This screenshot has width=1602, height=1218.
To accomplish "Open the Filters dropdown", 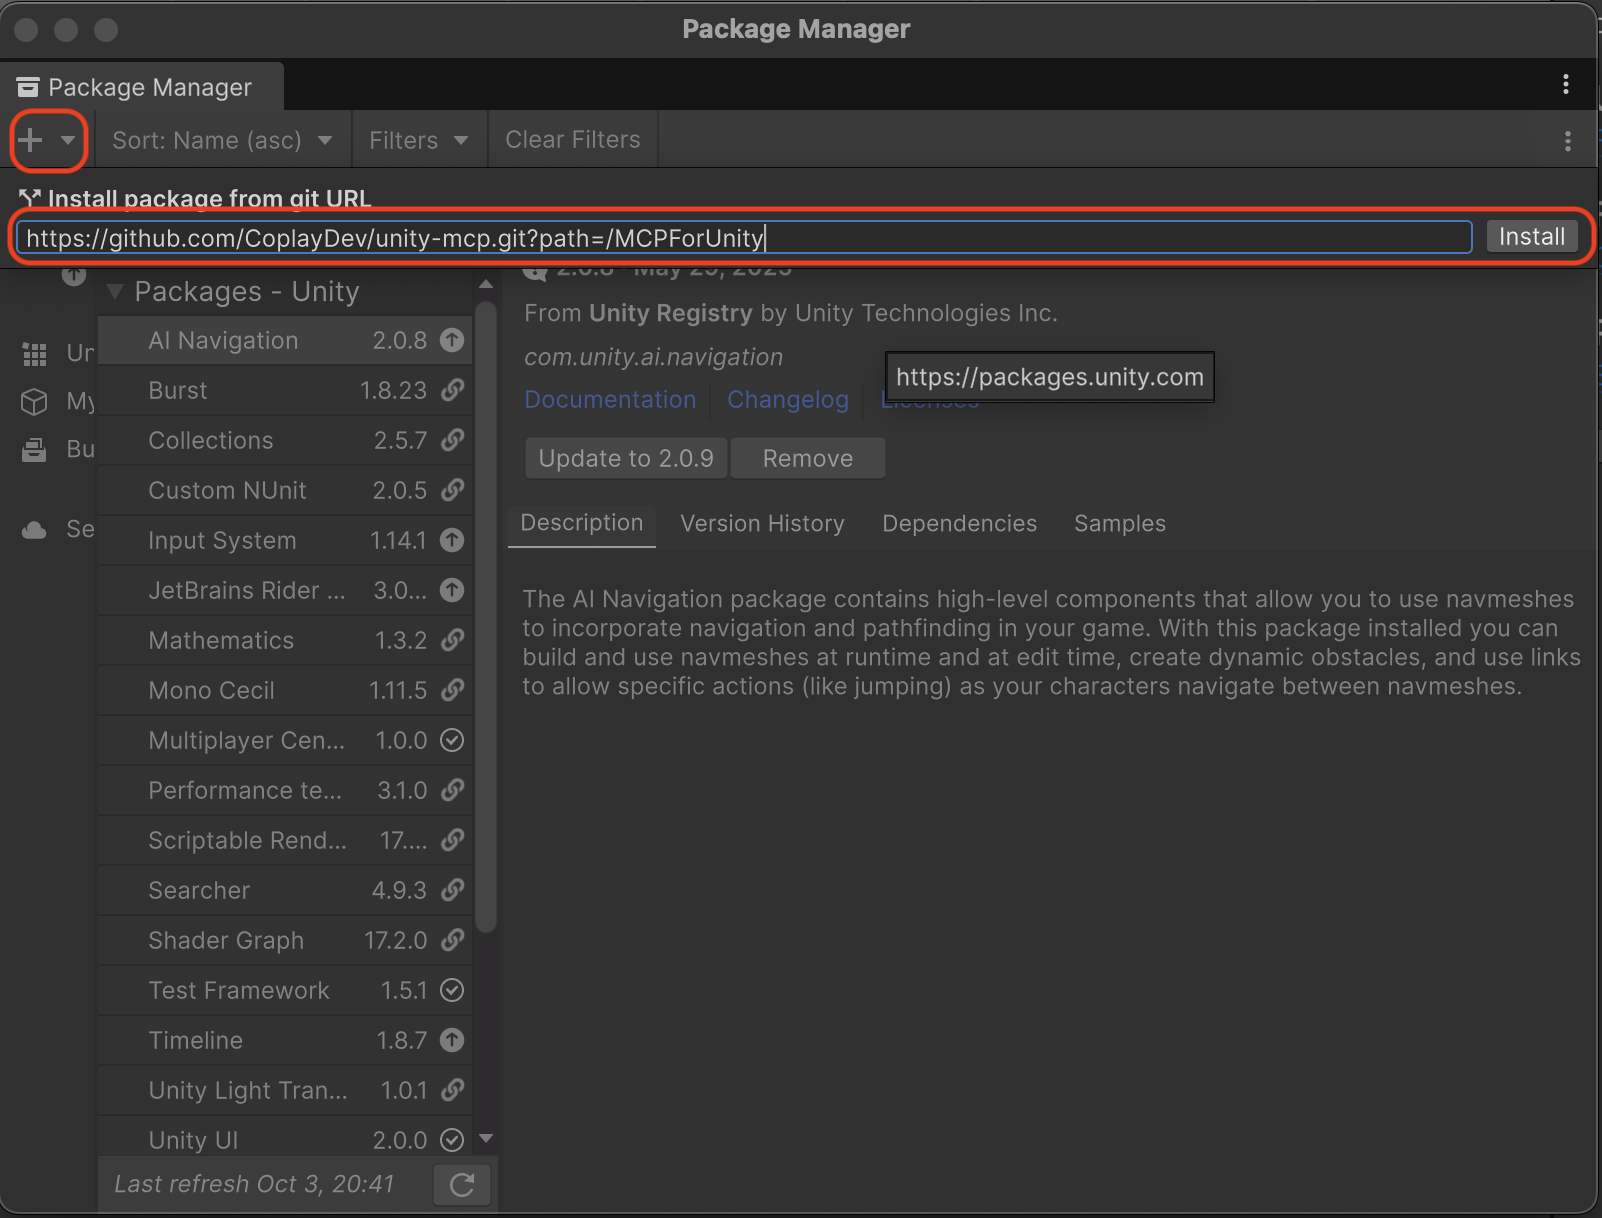I will click(418, 140).
